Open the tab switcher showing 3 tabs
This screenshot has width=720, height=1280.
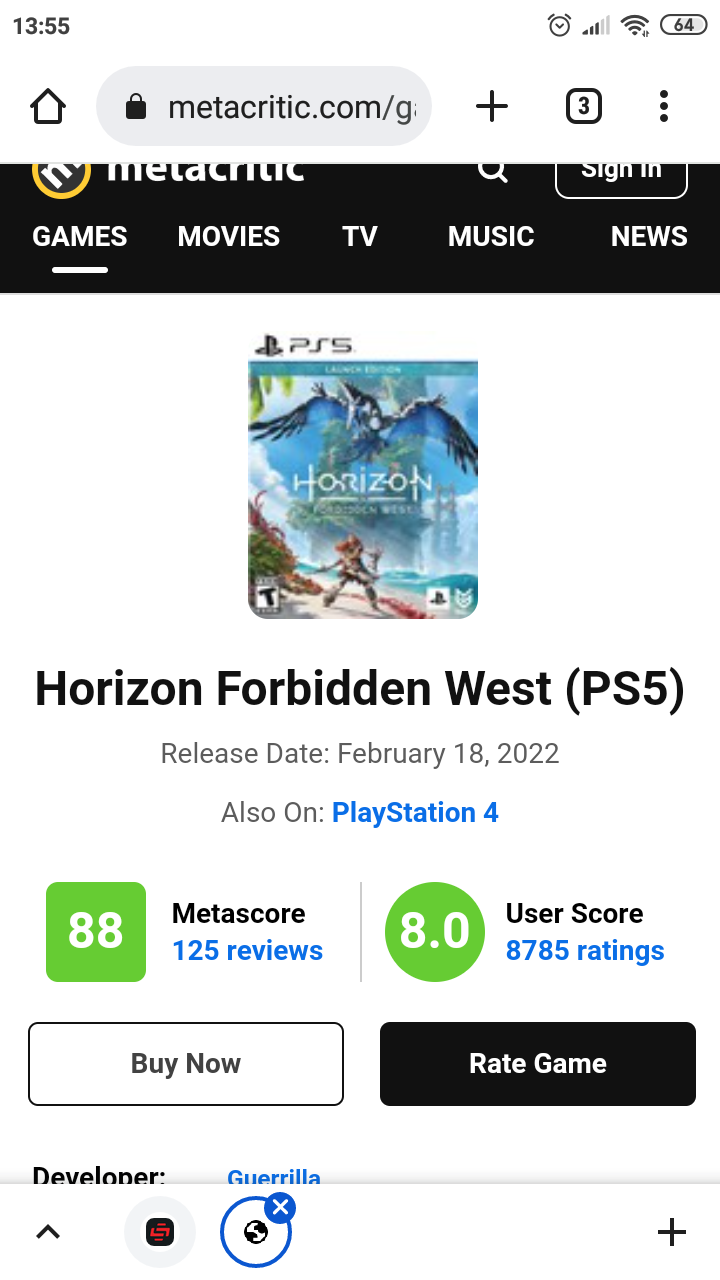584,106
